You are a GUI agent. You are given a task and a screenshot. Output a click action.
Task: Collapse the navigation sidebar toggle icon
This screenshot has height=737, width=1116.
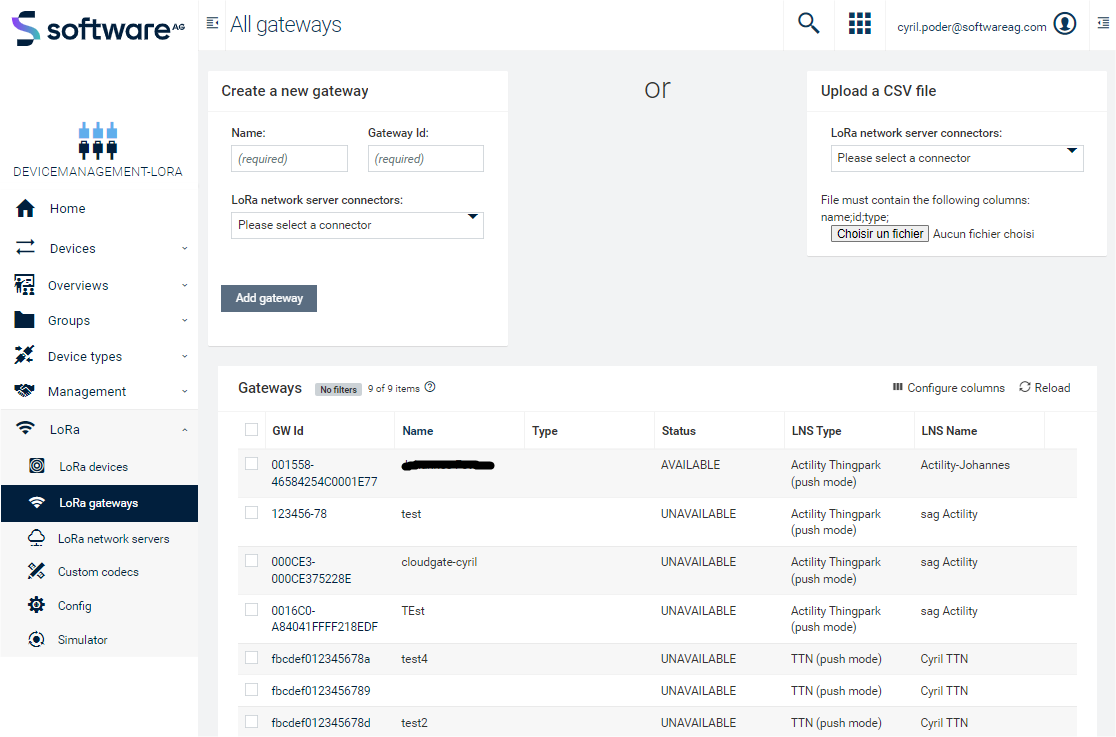point(212,24)
